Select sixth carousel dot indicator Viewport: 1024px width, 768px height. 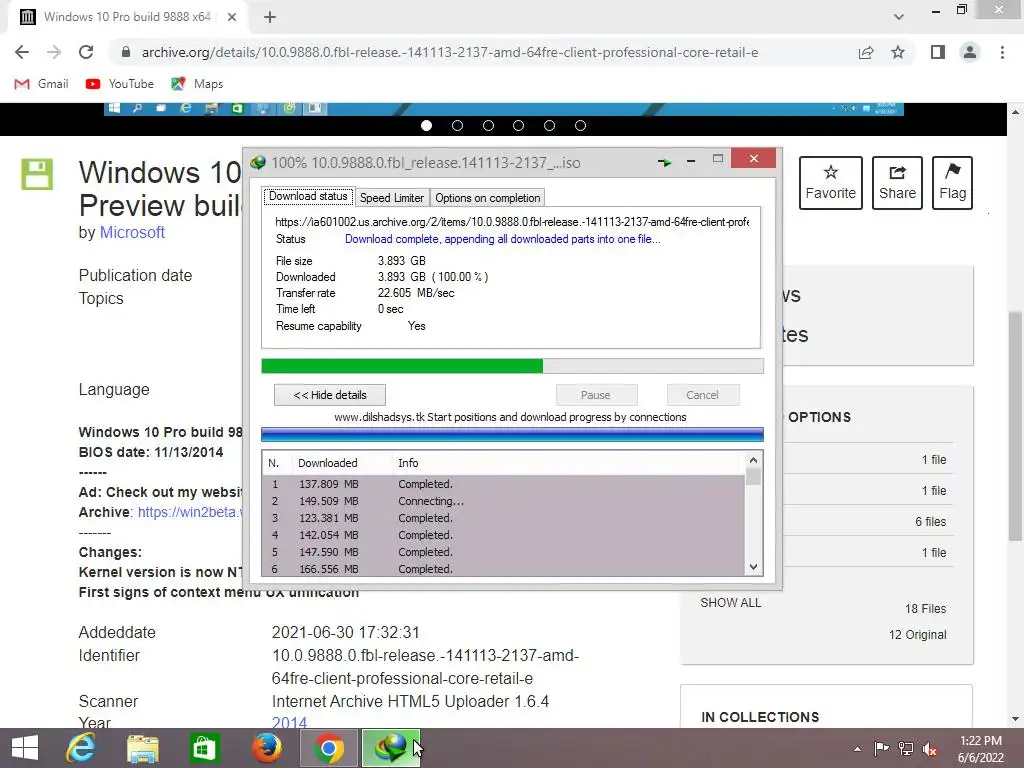point(580,125)
